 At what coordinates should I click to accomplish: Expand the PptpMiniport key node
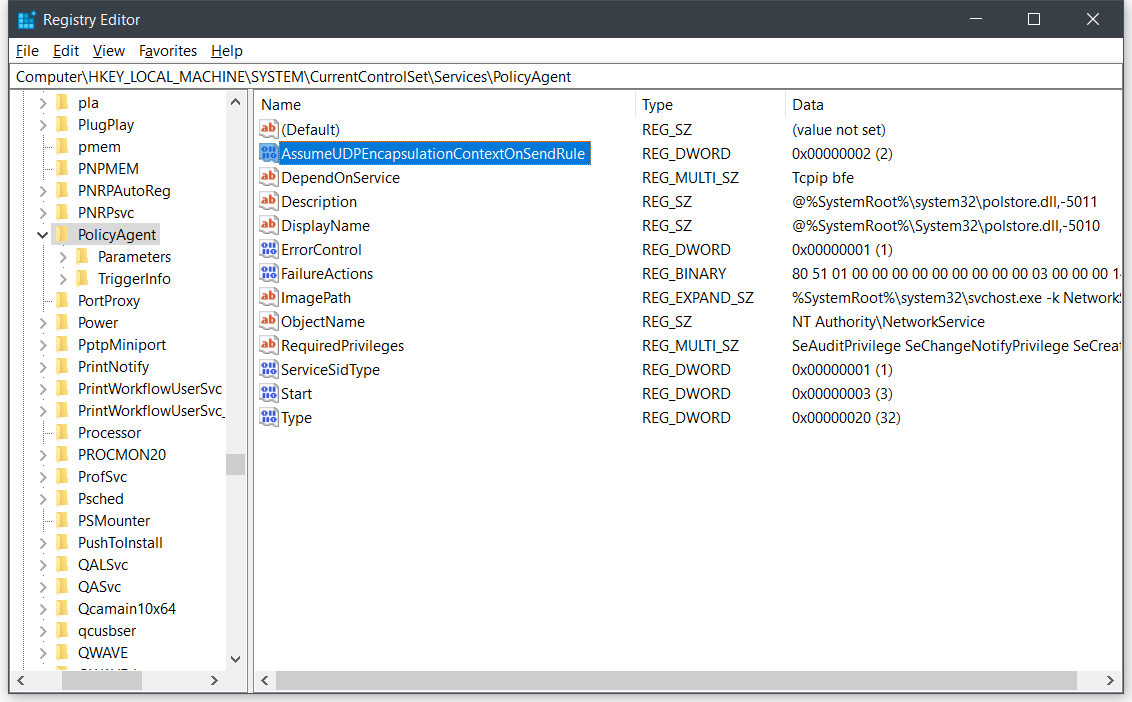[43, 345]
